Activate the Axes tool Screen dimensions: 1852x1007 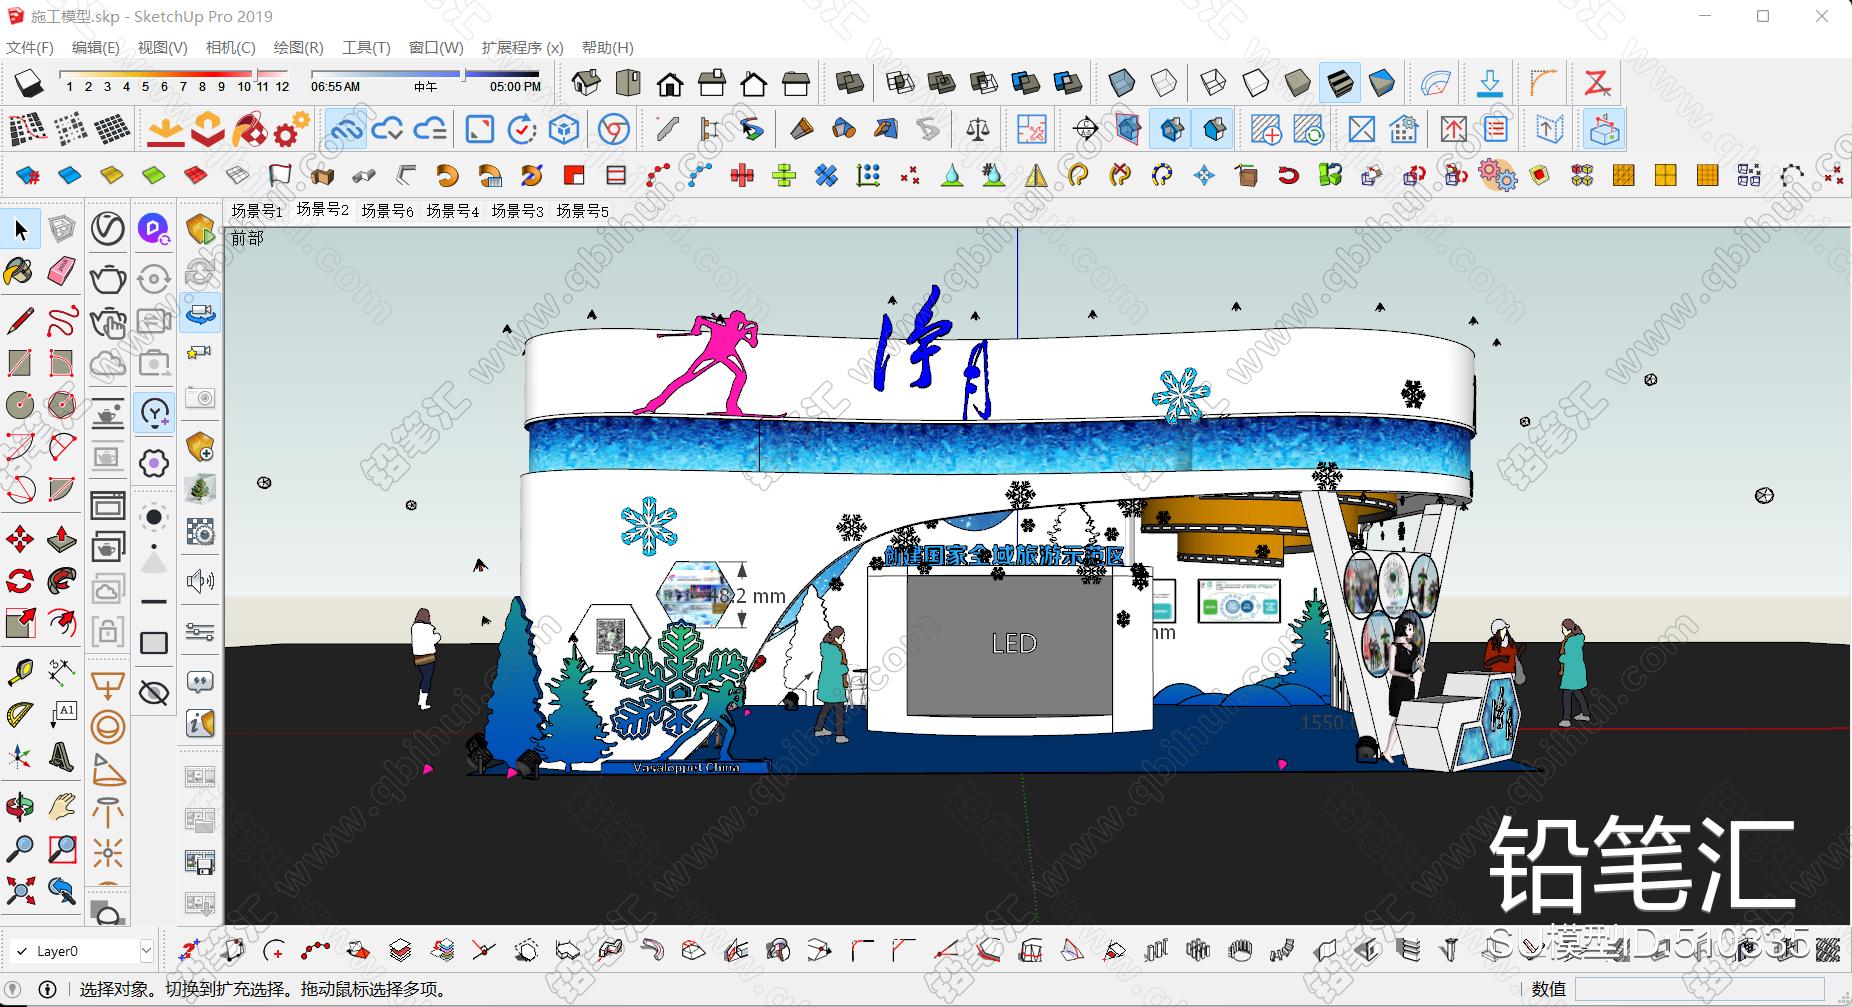click(20, 757)
